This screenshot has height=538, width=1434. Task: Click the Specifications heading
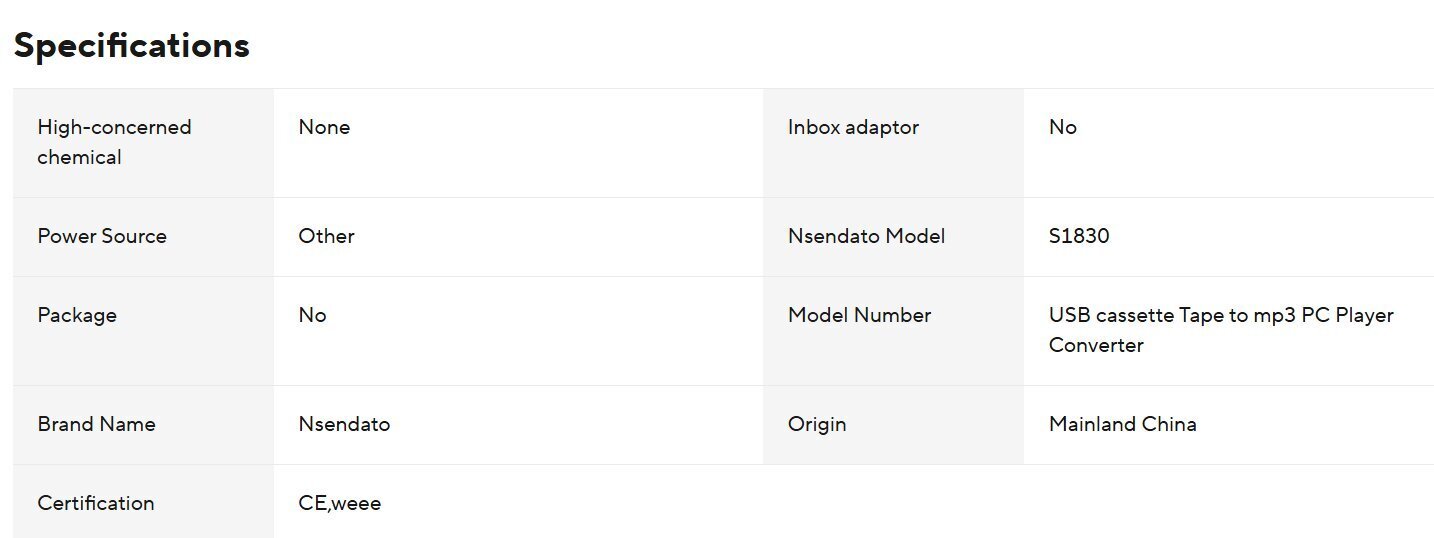click(x=131, y=45)
